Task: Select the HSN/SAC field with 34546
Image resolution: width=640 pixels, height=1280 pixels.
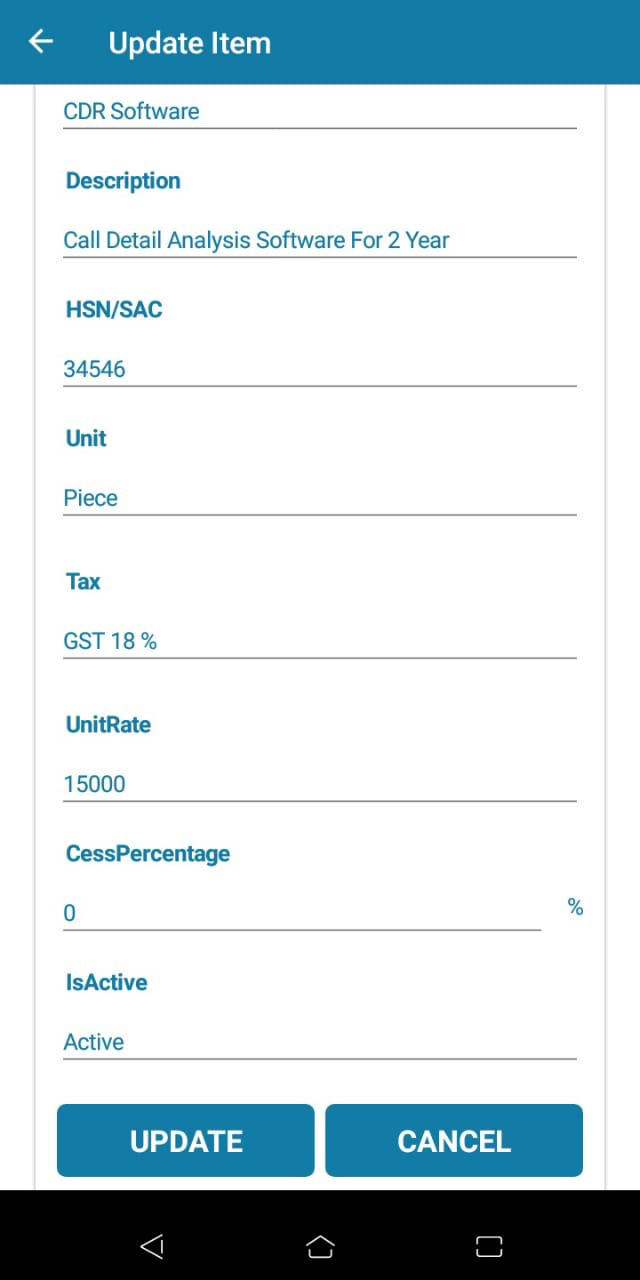Action: click(x=319, y=369)
